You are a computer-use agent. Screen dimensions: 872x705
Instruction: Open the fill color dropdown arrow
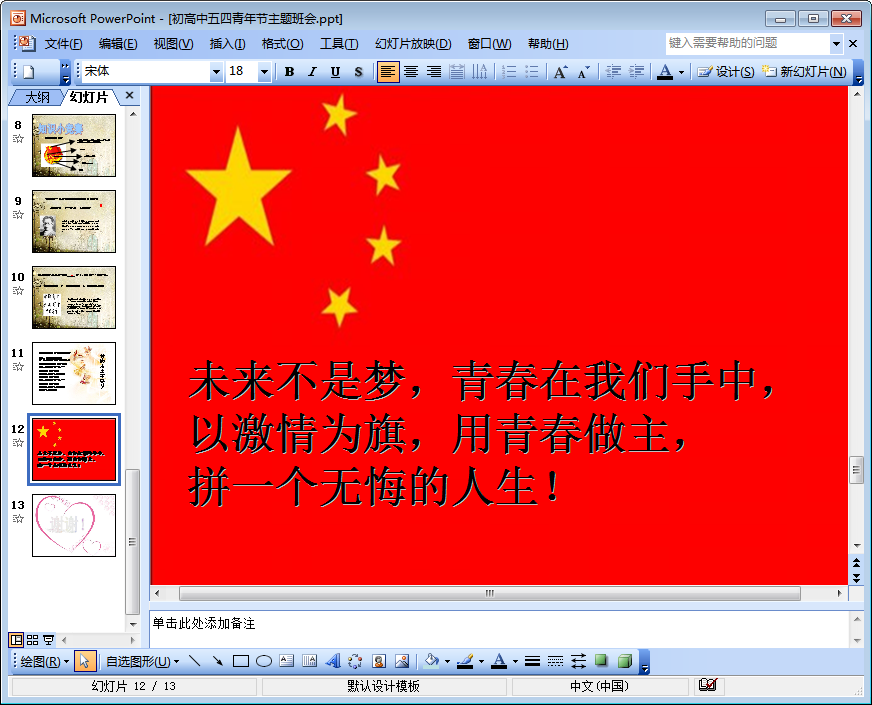coord(447,662)
